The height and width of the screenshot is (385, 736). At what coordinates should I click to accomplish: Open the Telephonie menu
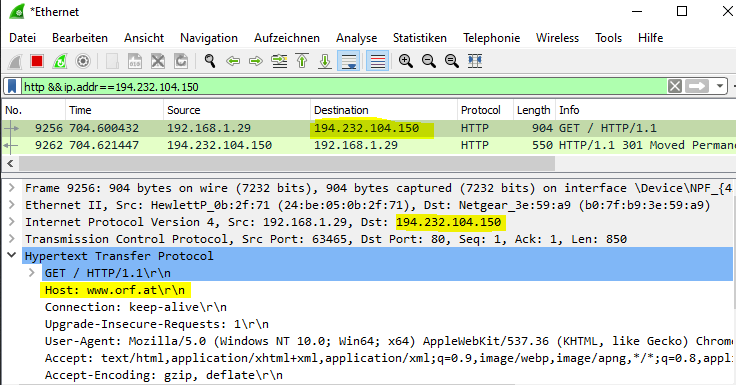(491, 38)
